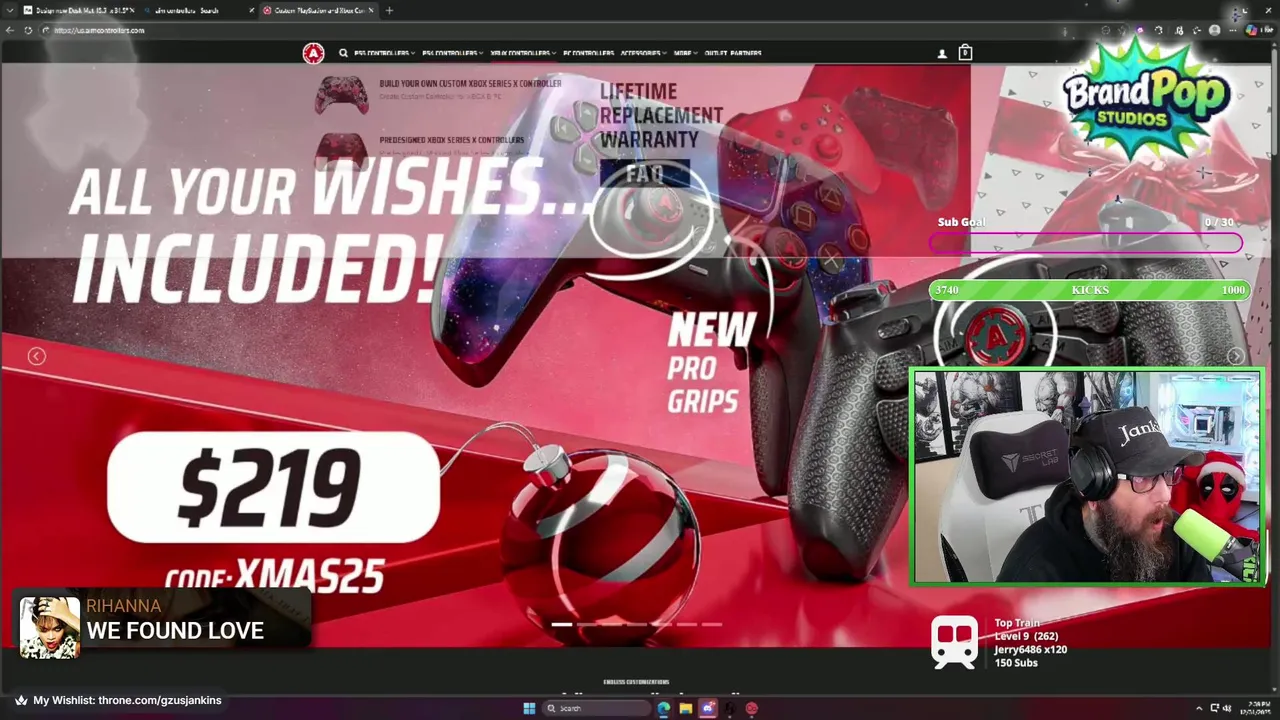The width and height of the screenshot is (1280, 720).
Task: Go to next banner slide arrow
Action: pyautogui.click(x=1236, y=356)
